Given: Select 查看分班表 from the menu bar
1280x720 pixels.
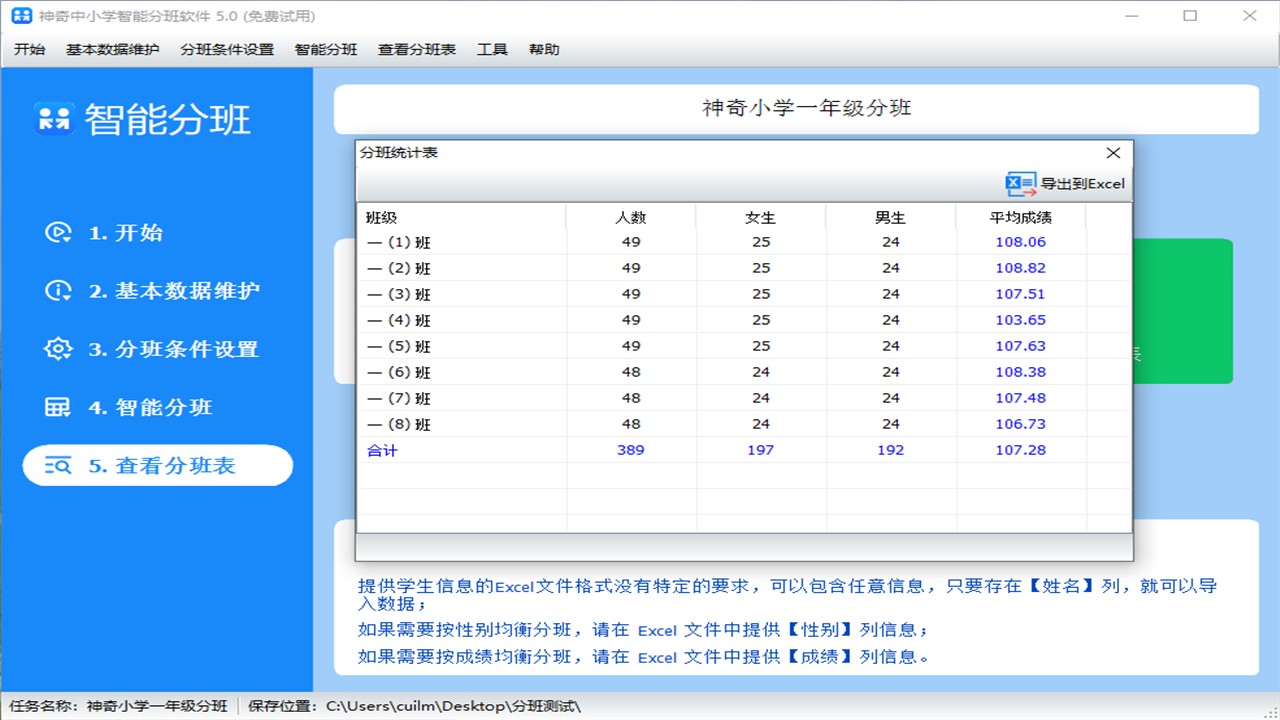Looking at the screenshot, I should (417, 48).
